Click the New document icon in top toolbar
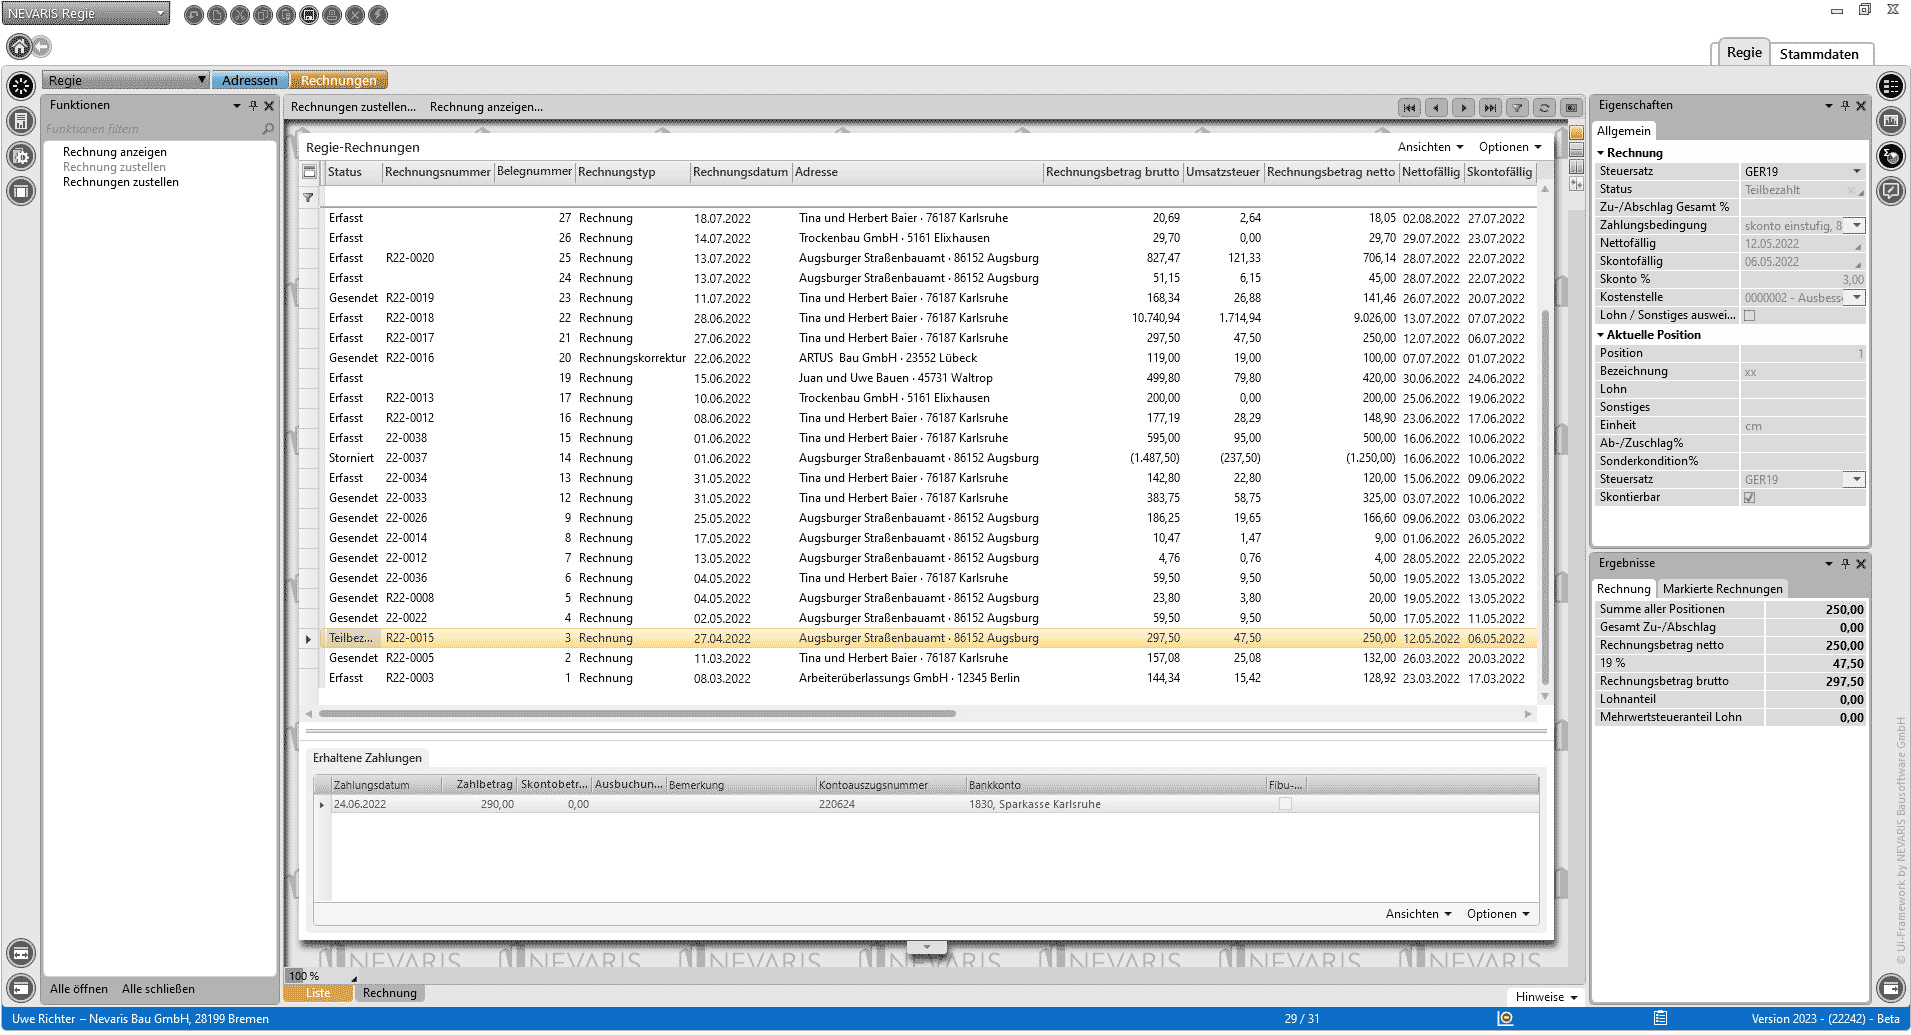The width and height of the screenshot is (1911, 1035). (217, 15)
